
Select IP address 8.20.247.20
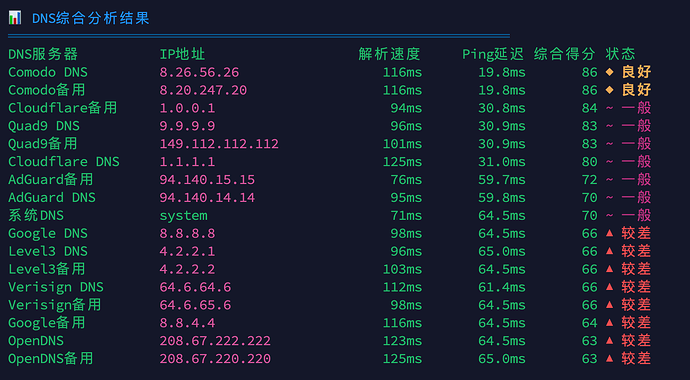pos(203,90)
